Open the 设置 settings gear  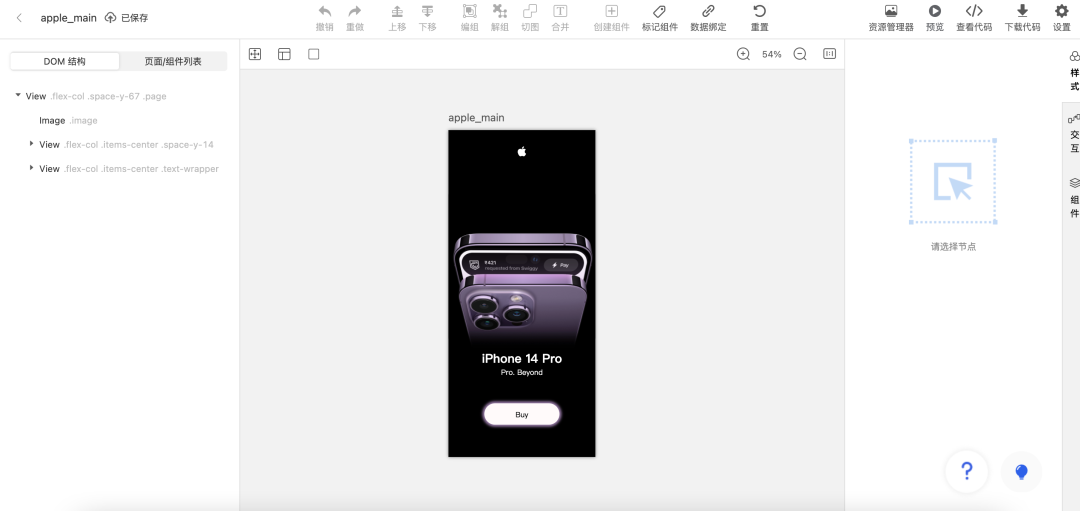click(1061, 11)
